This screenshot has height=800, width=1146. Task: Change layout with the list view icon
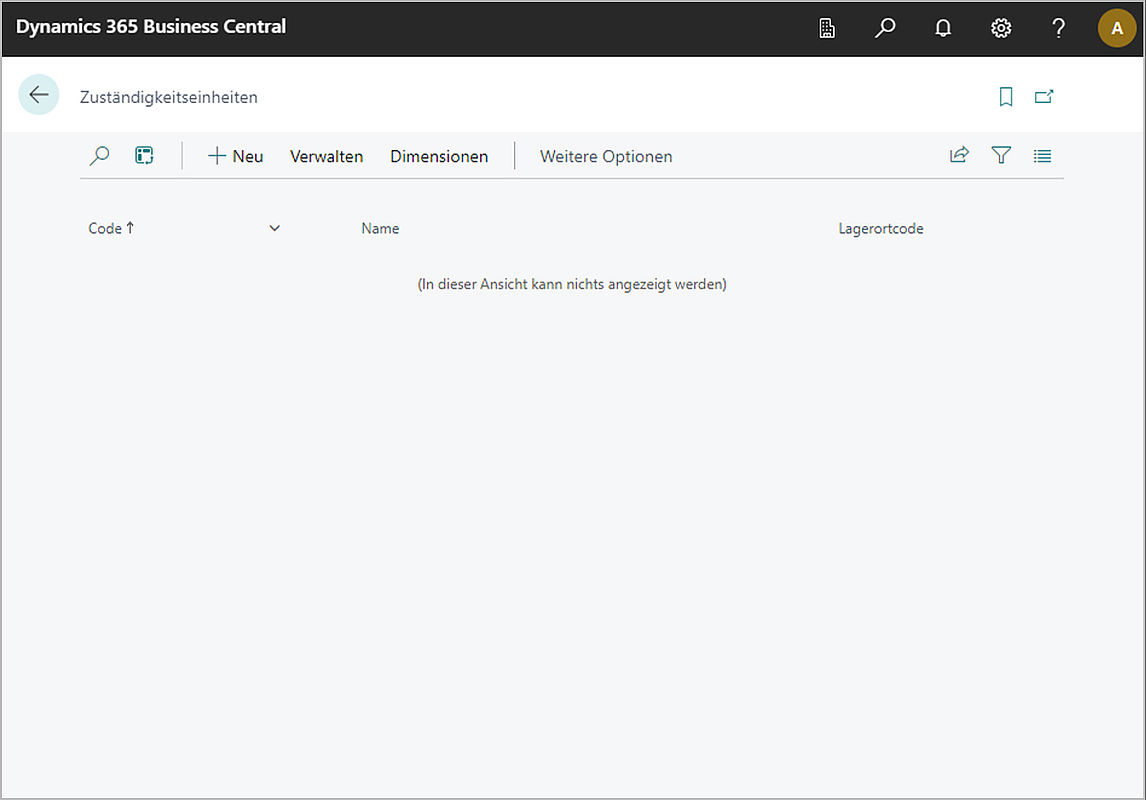pyautogui.click(x=1042, y=156)
